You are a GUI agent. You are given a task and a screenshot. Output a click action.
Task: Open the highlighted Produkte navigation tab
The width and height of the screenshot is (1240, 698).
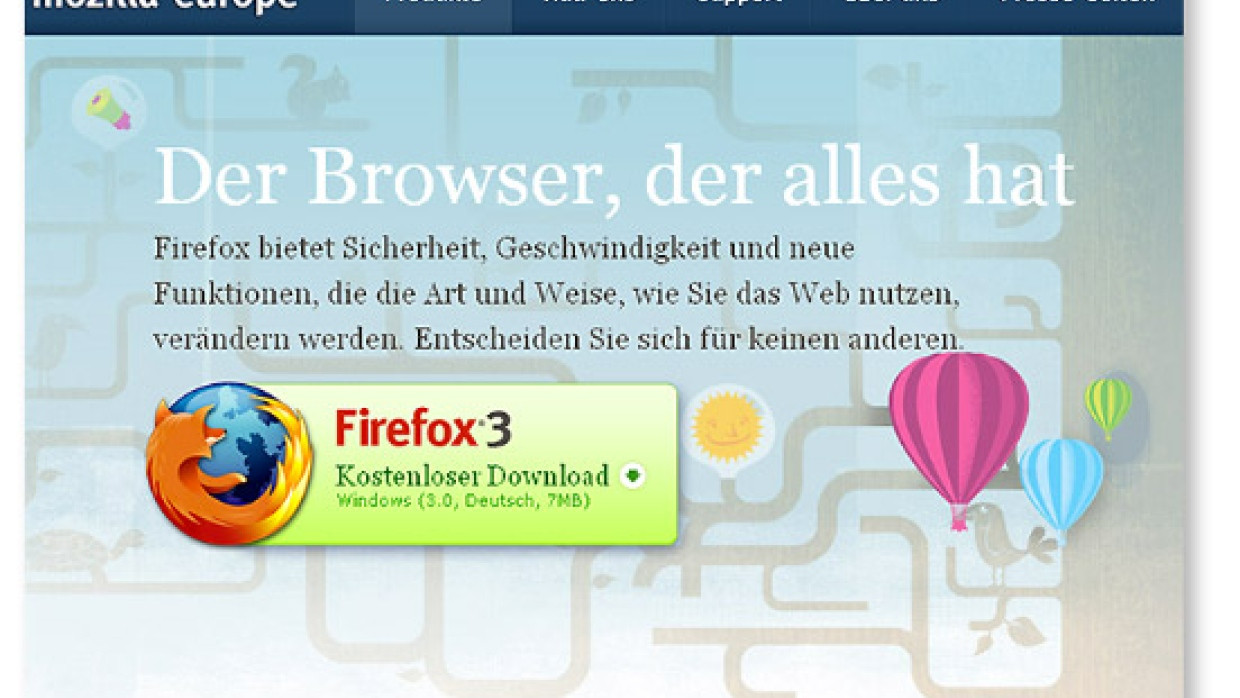[433, 10]
